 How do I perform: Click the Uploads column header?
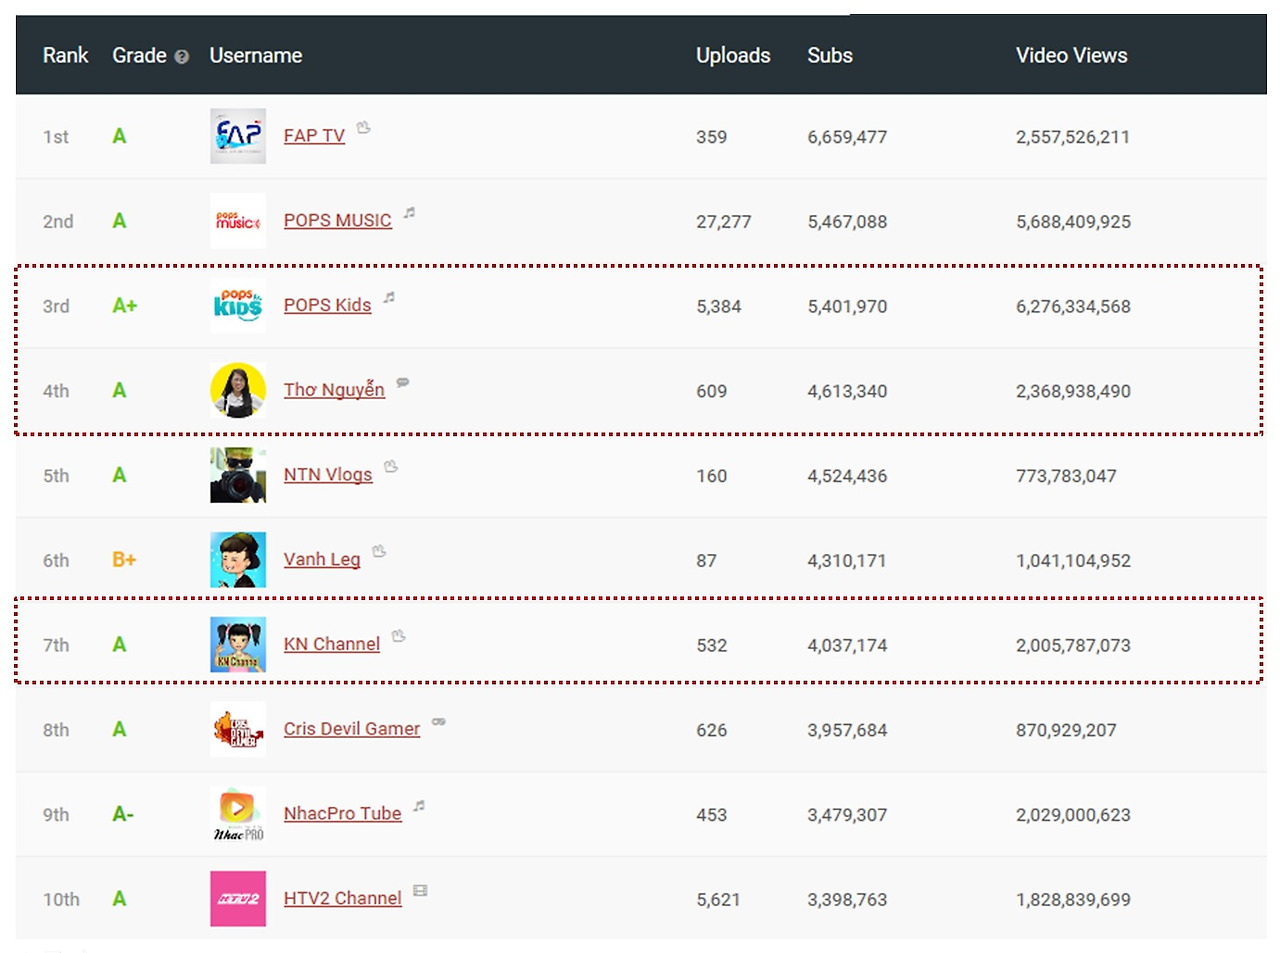pyautogui.click(x=733, y=56)
